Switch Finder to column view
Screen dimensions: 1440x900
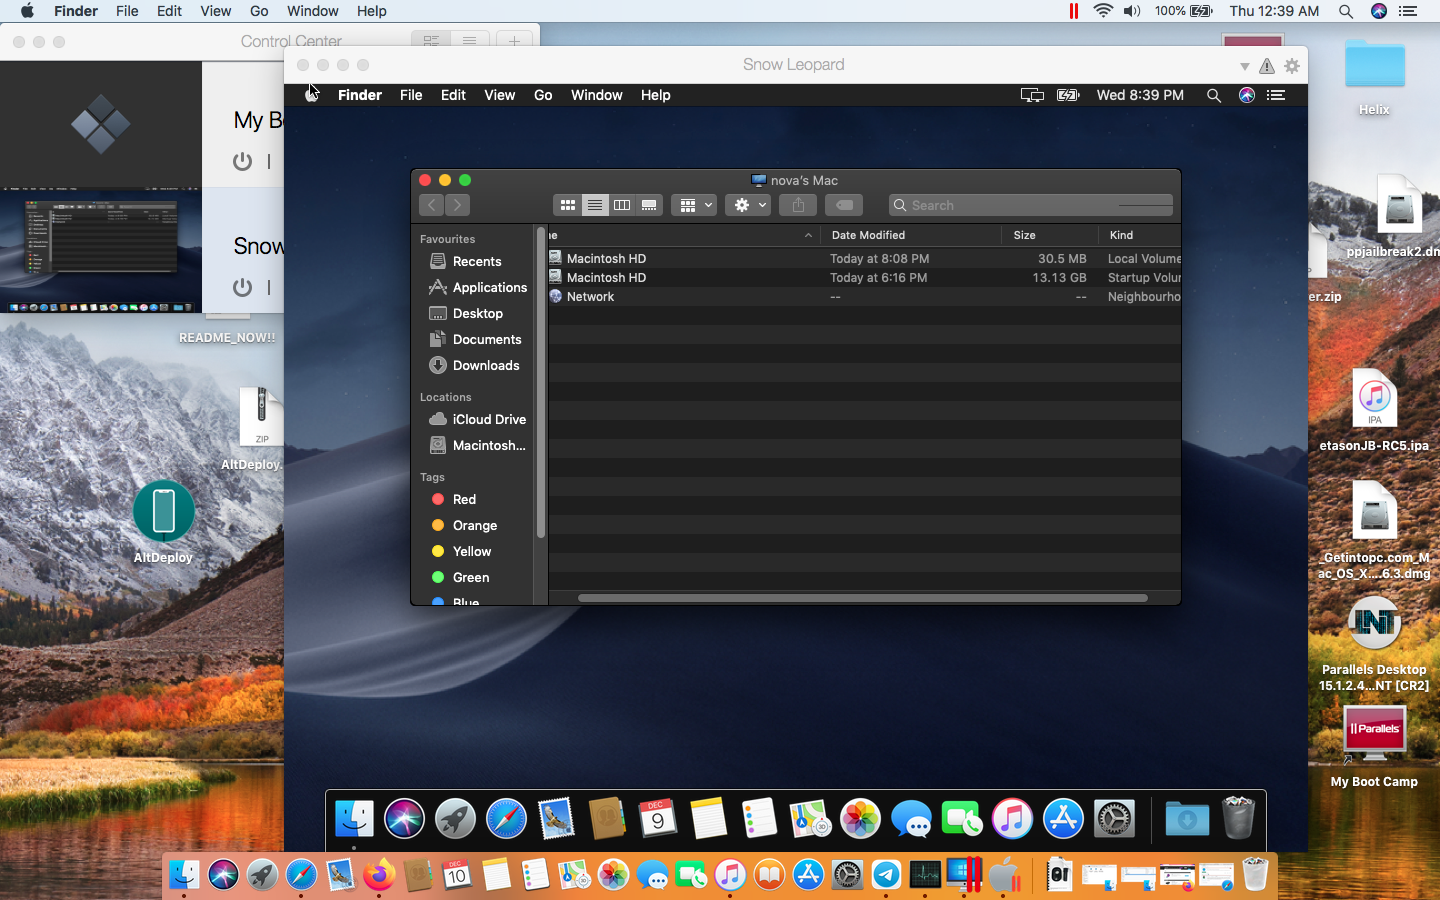click(x=622, y=205)
